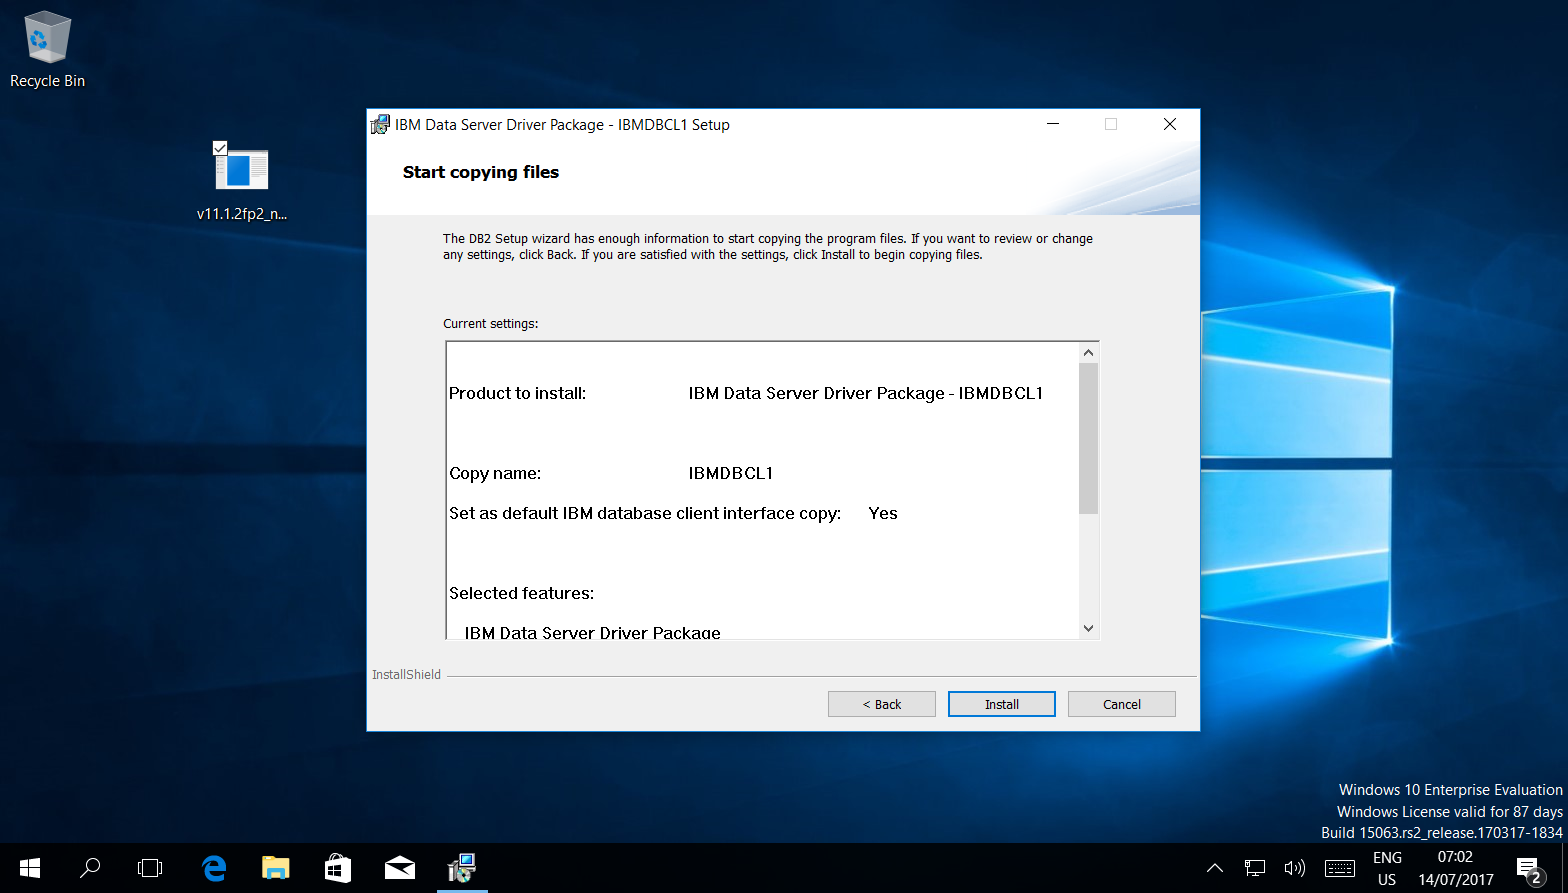Open the touch keyboard tray icon
The height and width of the screenshot is (893, 1568).
coord(1339,868)
